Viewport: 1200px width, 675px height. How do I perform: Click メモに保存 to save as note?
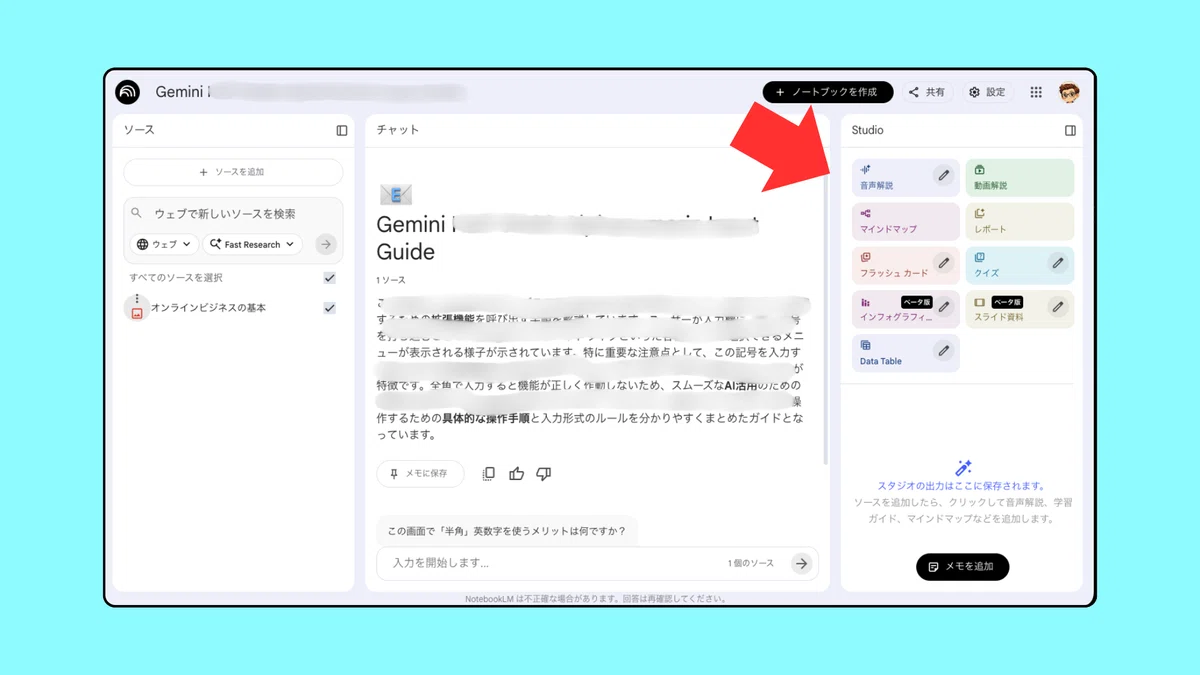[x=420, y=473]
